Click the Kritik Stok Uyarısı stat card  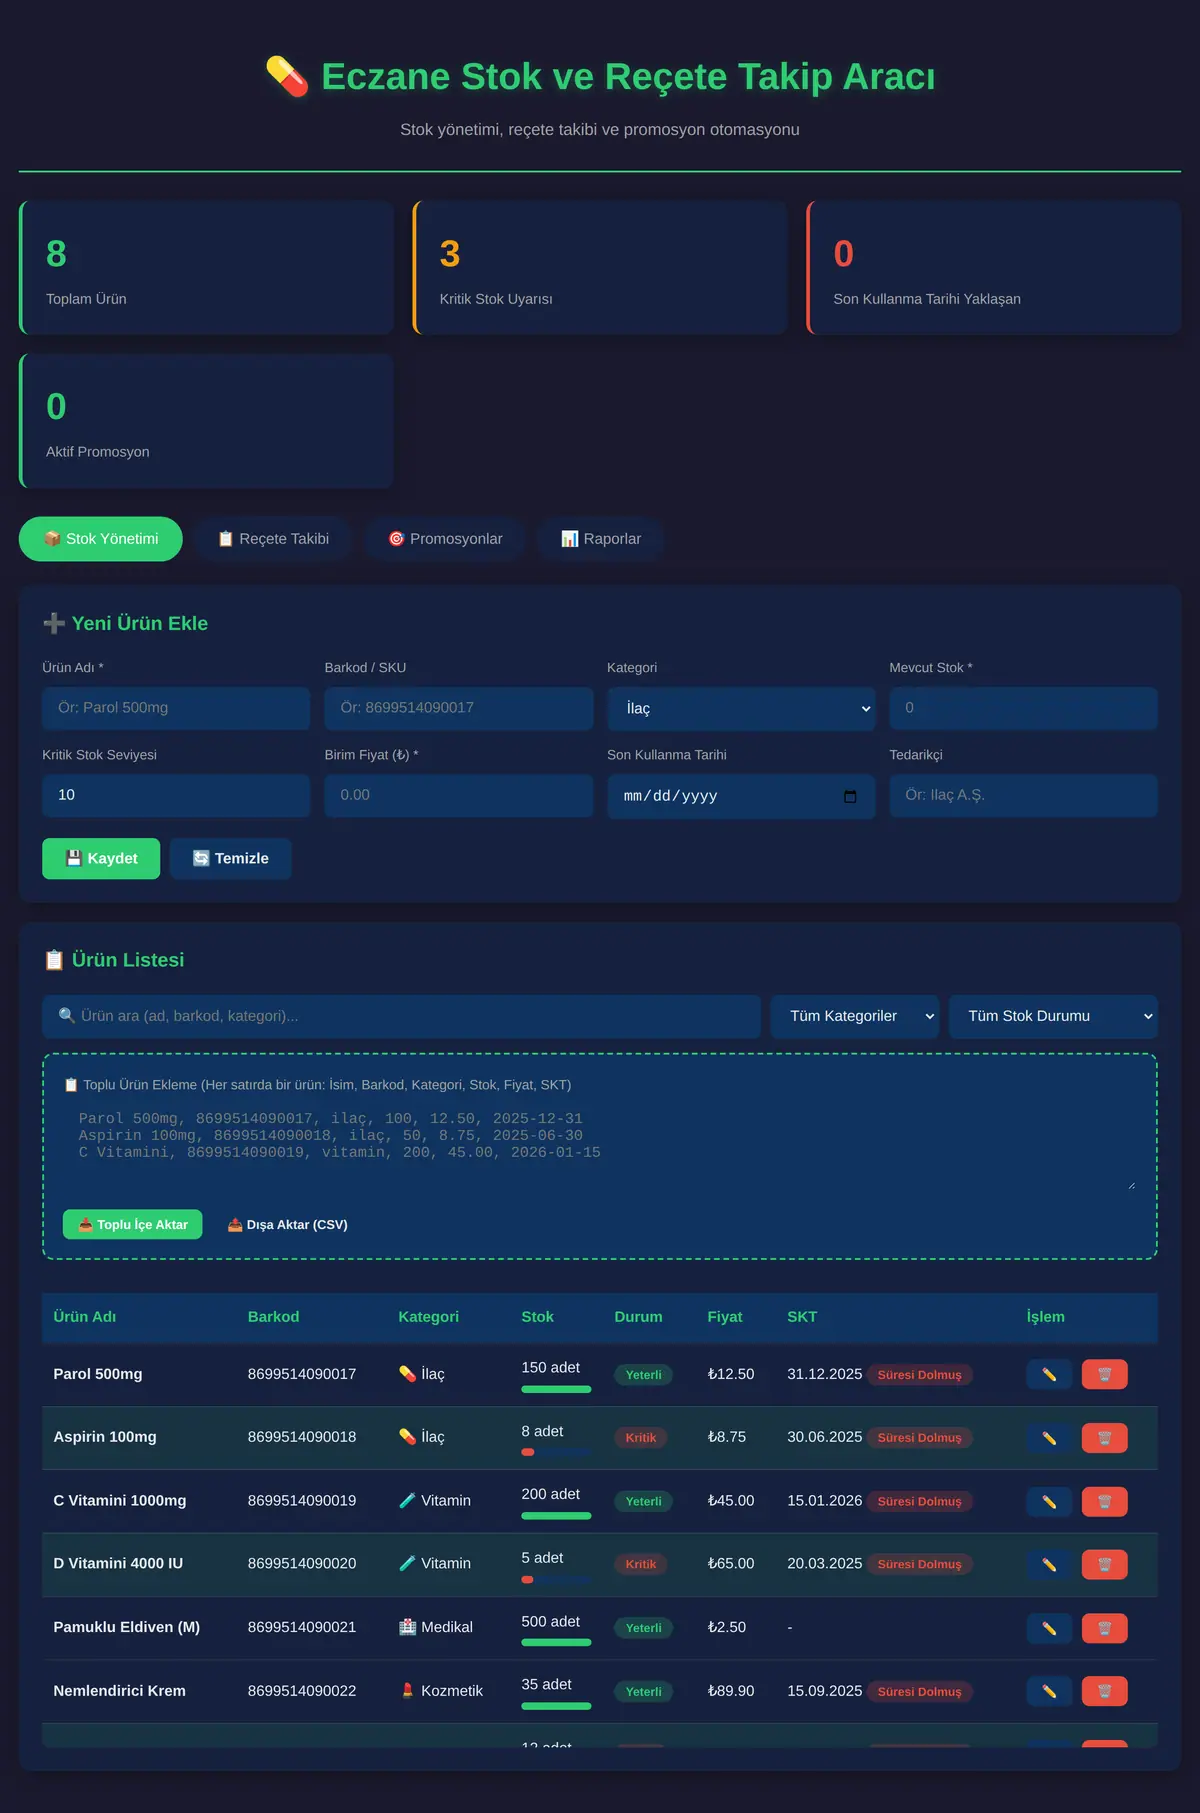point(600,268)
